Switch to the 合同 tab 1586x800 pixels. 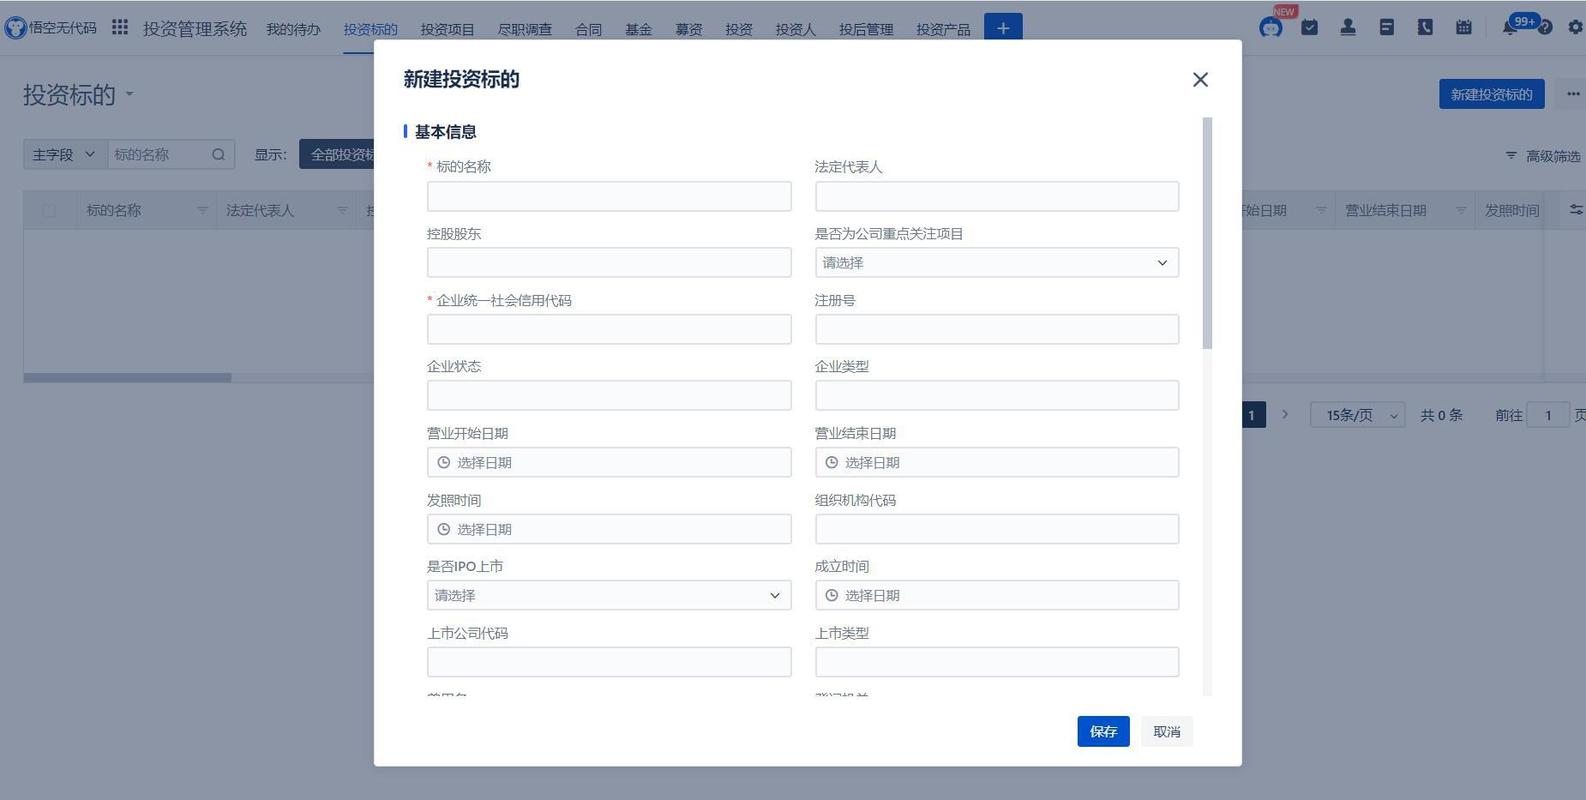tap(589, 30)
